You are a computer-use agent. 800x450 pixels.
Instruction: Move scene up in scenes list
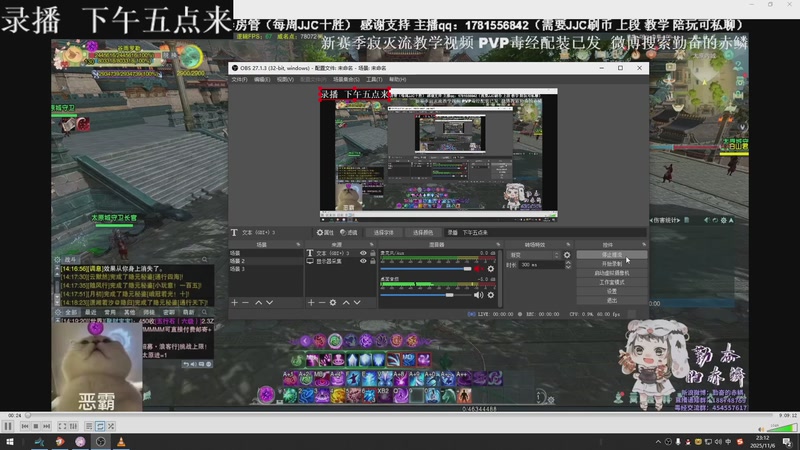pyautogui.click(x=259, y=303)
